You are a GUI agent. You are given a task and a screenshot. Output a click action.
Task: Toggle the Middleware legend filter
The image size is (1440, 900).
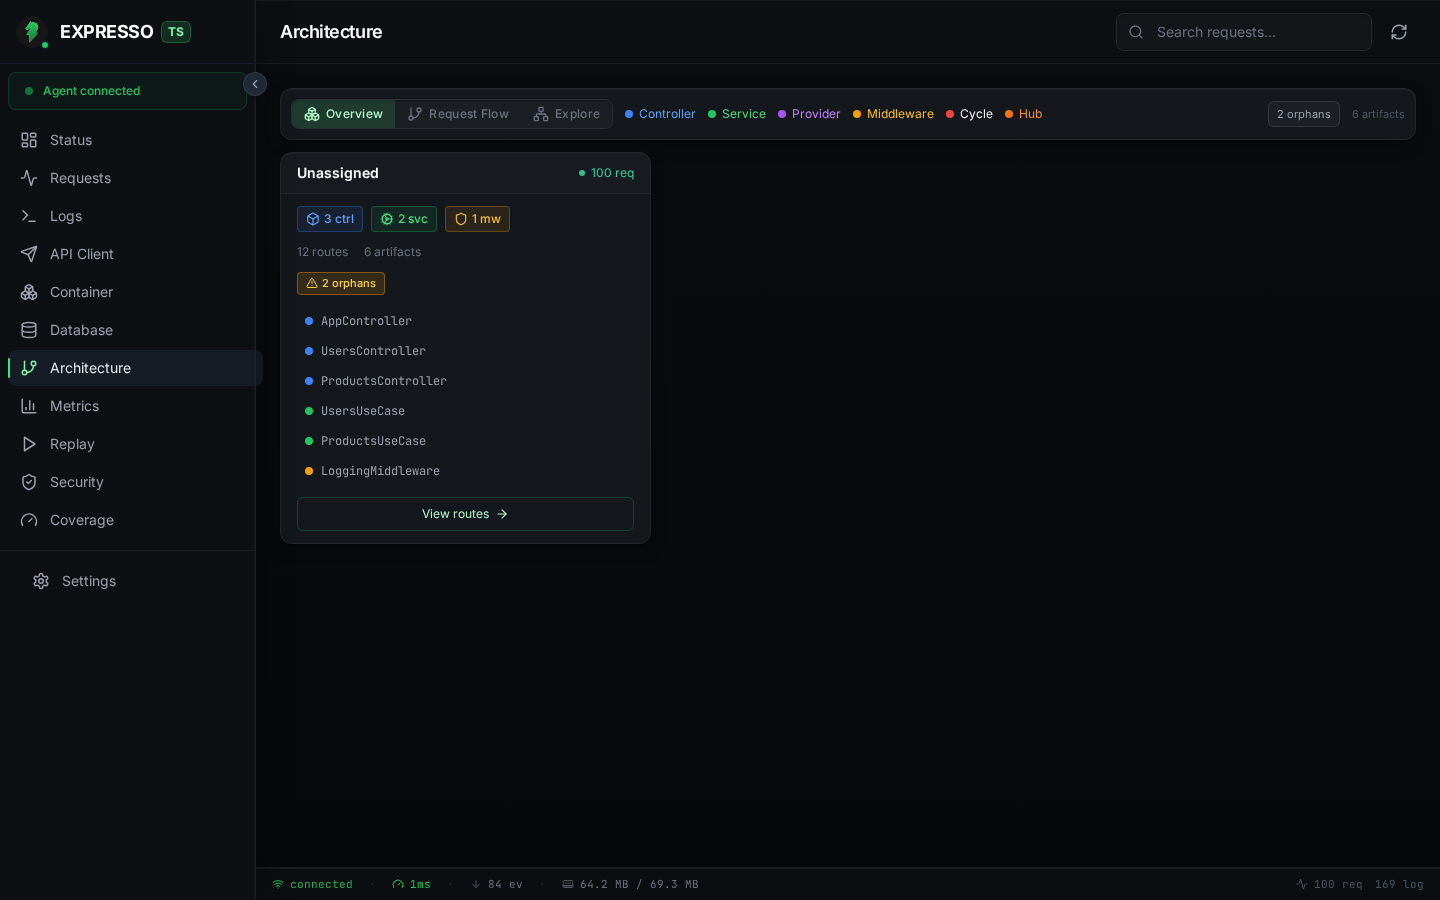coord(893,114)
